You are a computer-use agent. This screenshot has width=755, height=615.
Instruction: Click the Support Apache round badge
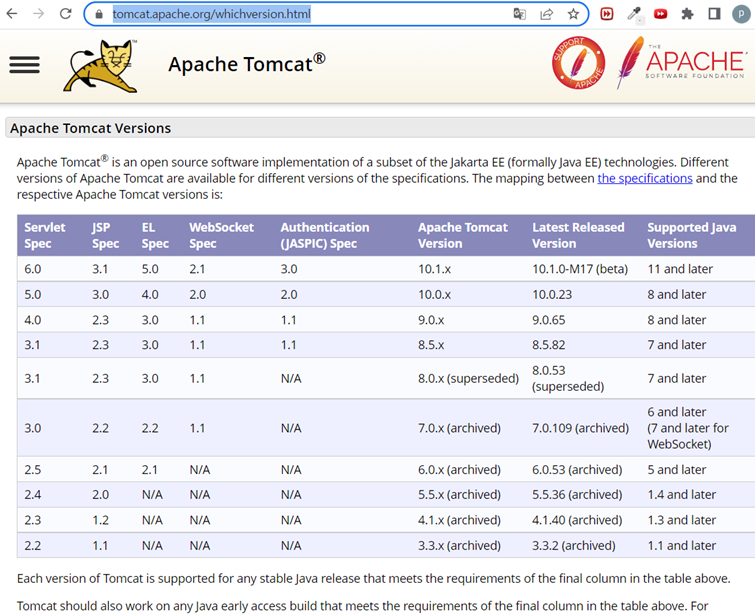pyautogui.click(x=578, y=63)
